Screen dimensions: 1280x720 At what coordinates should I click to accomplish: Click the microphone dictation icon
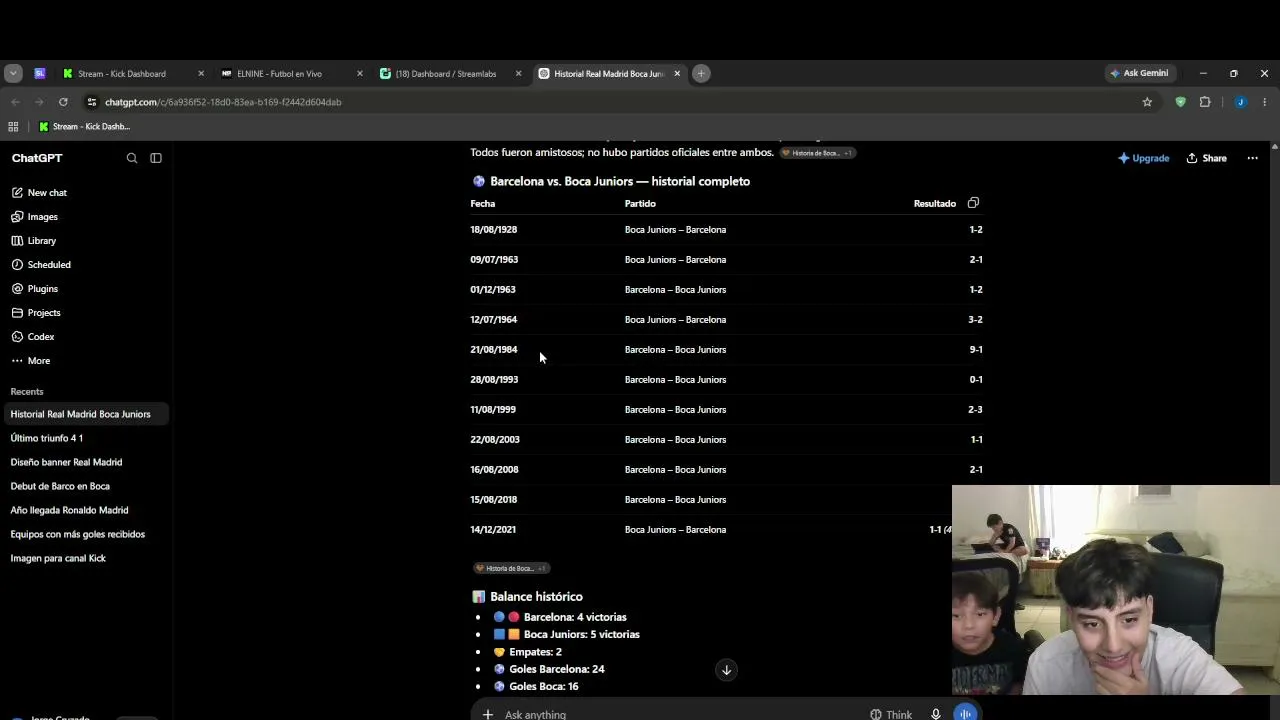coord(935,714)
